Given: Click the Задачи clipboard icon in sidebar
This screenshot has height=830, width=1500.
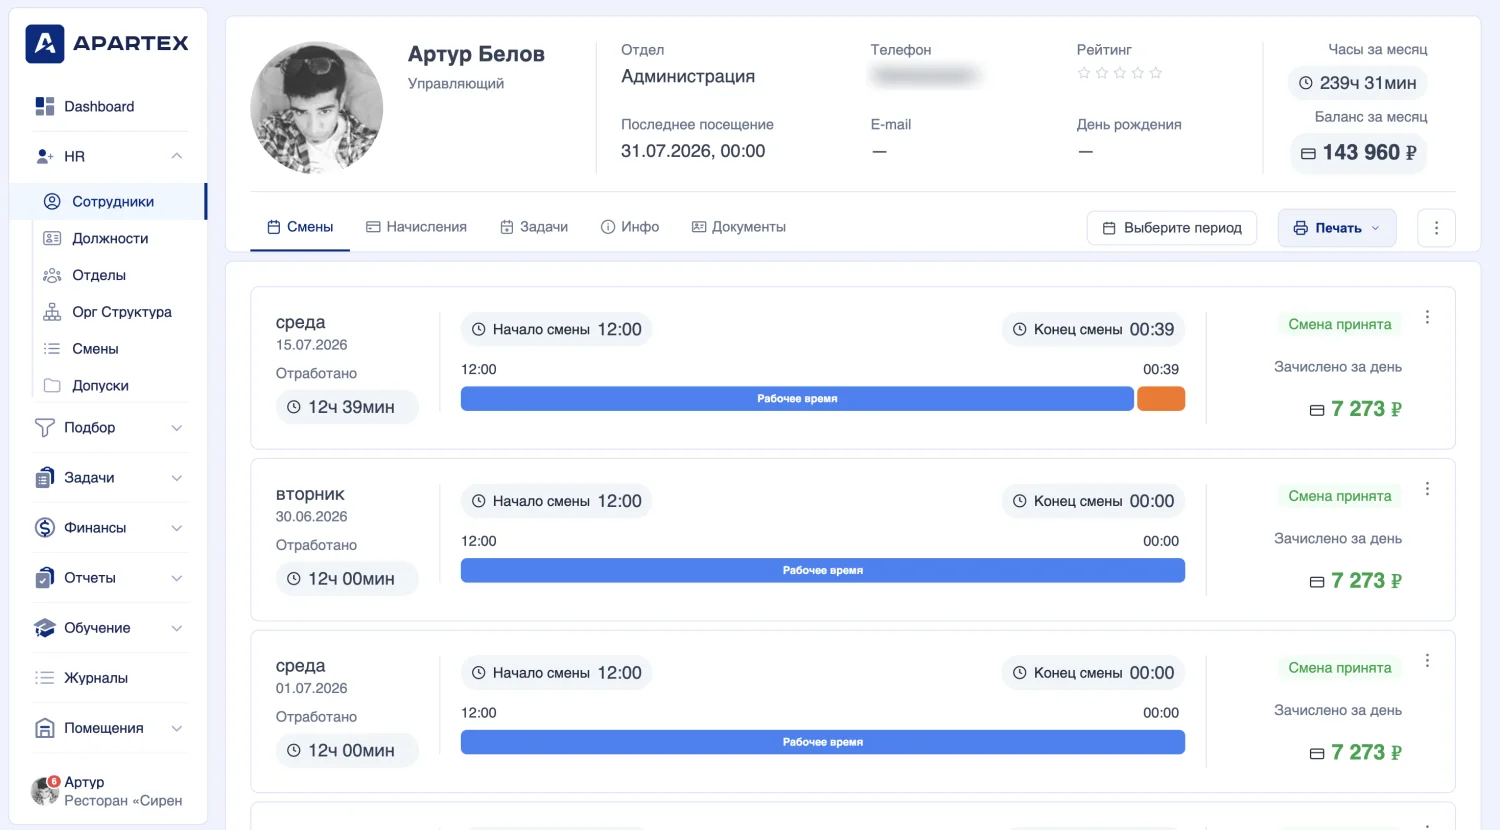Looking at the screenshot, I should (x=45, y=477).
